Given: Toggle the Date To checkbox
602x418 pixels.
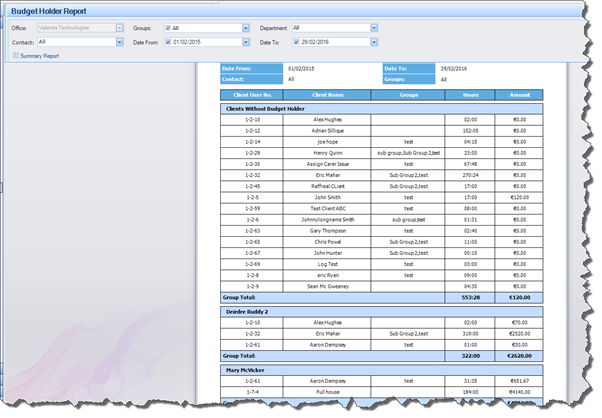Looking at the screenshot, I should (296, 42).
